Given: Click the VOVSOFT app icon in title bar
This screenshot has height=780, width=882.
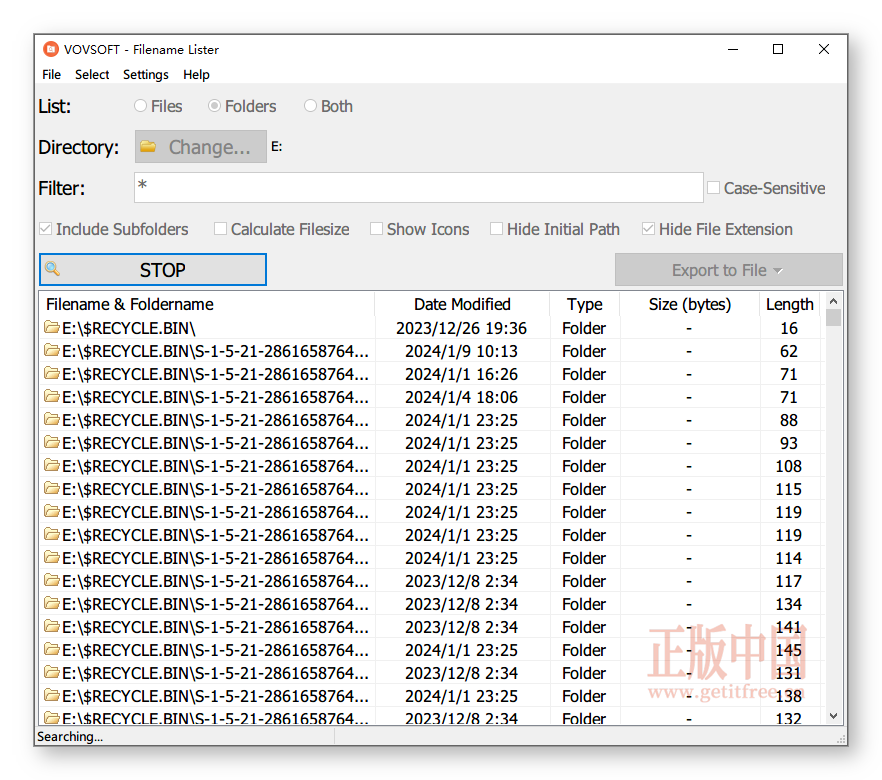Looking at the screenshot, I should coord(51,49).
